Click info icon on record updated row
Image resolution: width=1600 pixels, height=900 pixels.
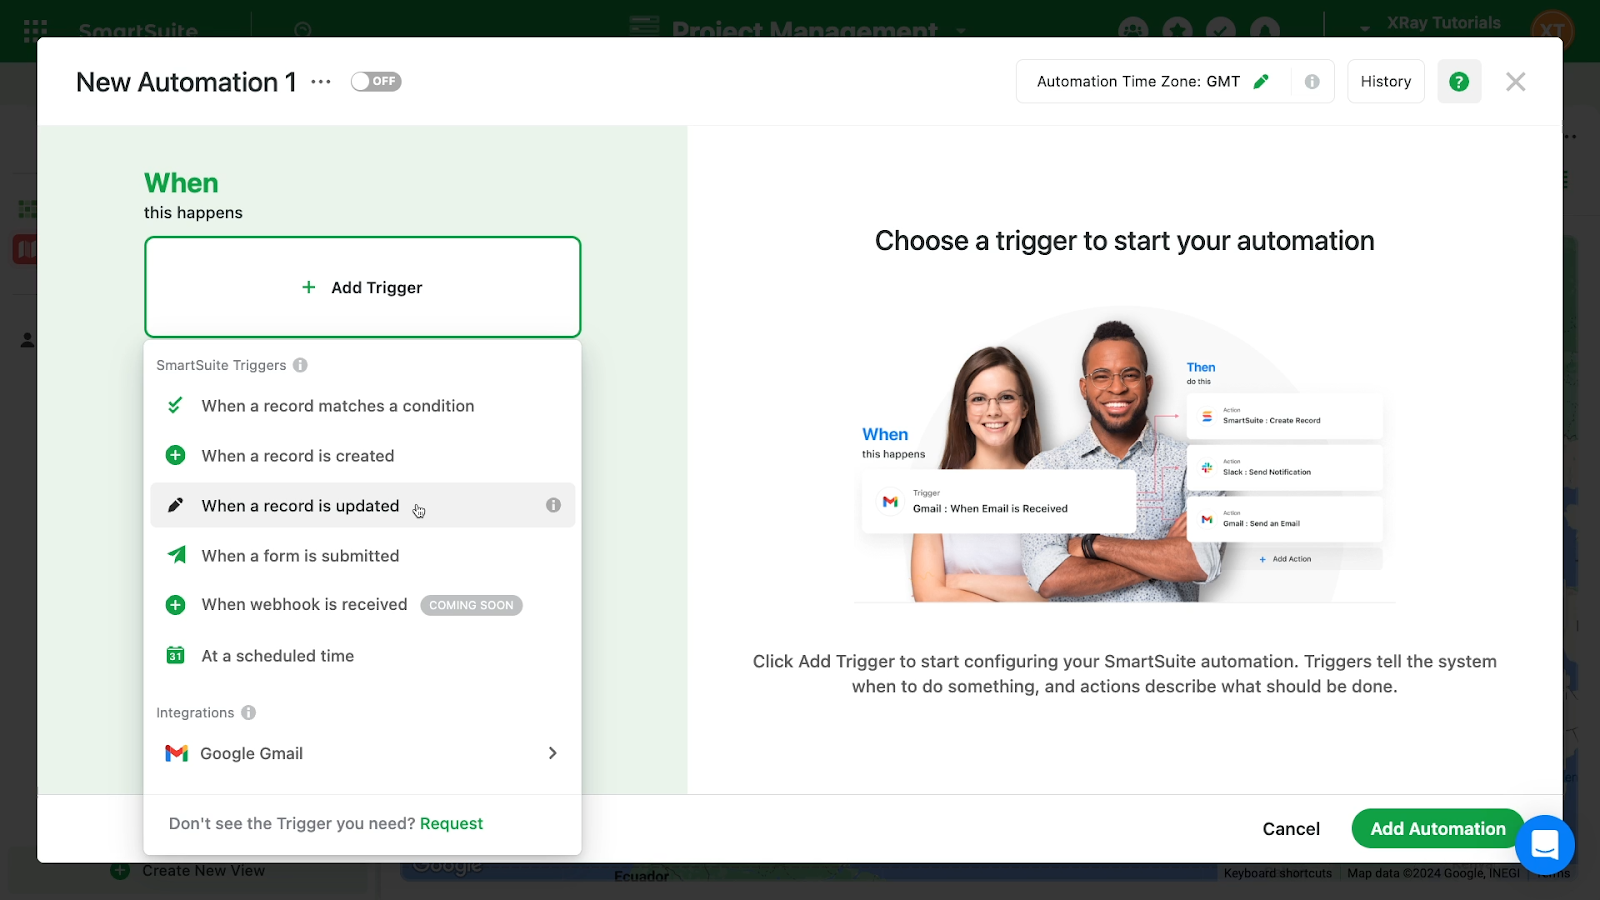[553, 506]
